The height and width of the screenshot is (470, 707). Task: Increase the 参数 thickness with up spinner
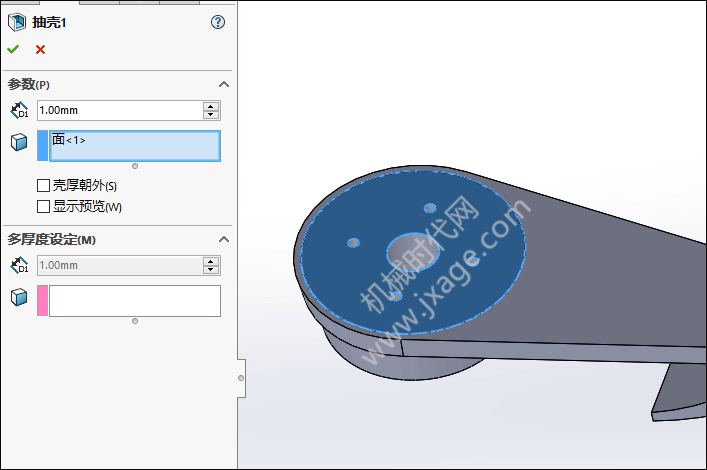pos(211,106)
